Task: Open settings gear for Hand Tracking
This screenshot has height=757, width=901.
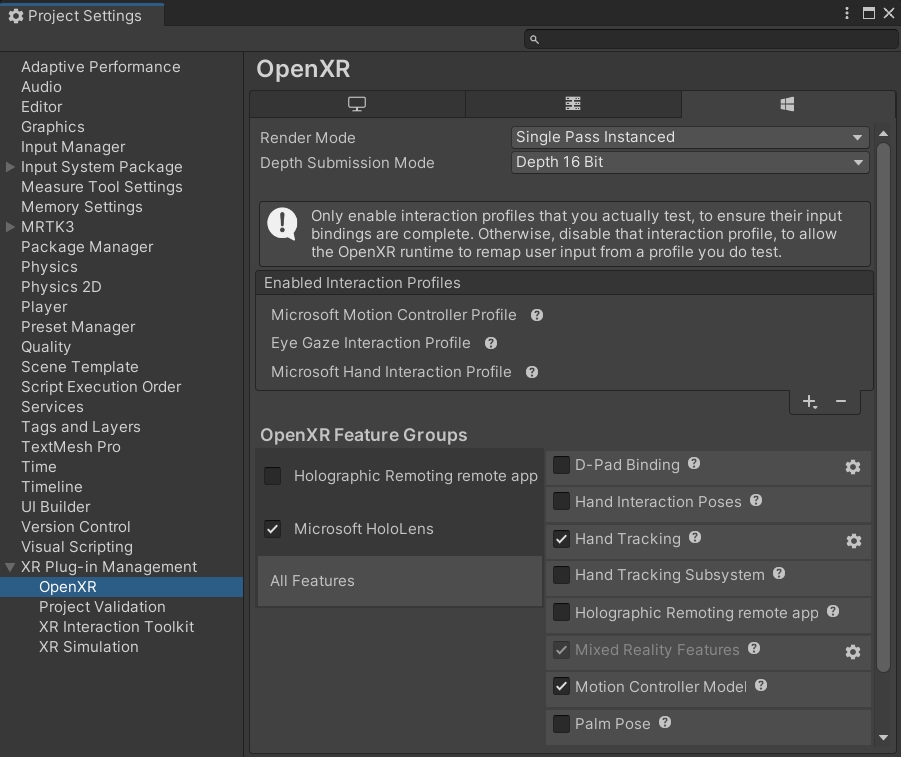Action: pyautogui.click(x=853, y=541)
